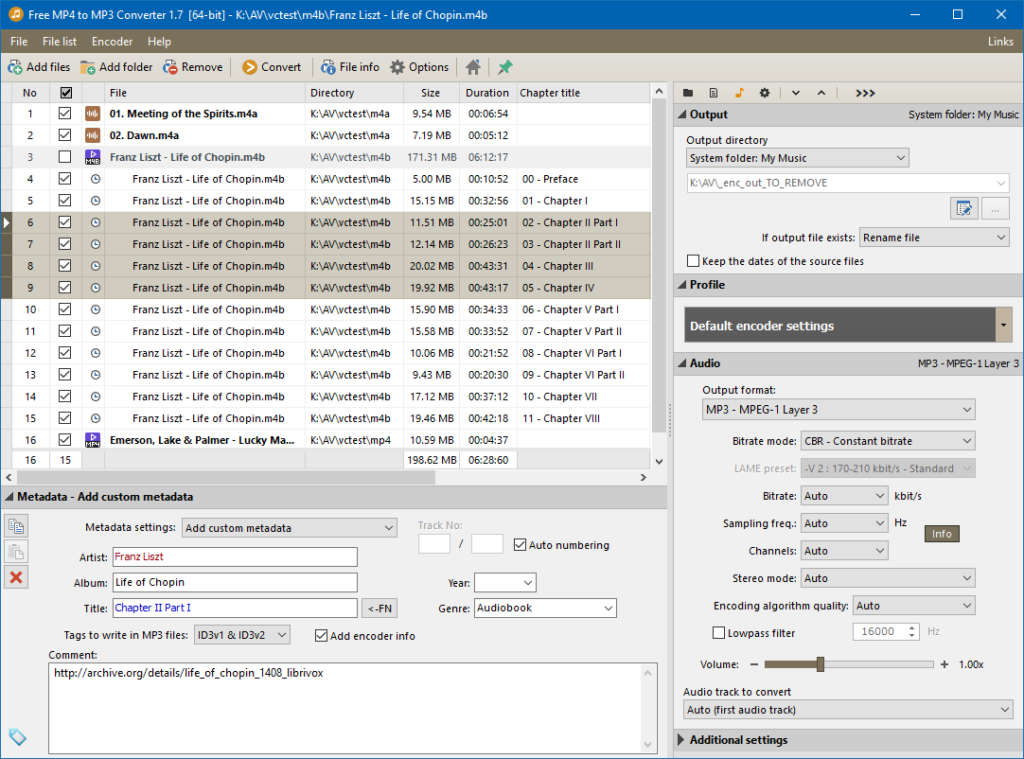The image size is (1024, 759).
Task: Click the Volume minus button
Action: point(754,664)
